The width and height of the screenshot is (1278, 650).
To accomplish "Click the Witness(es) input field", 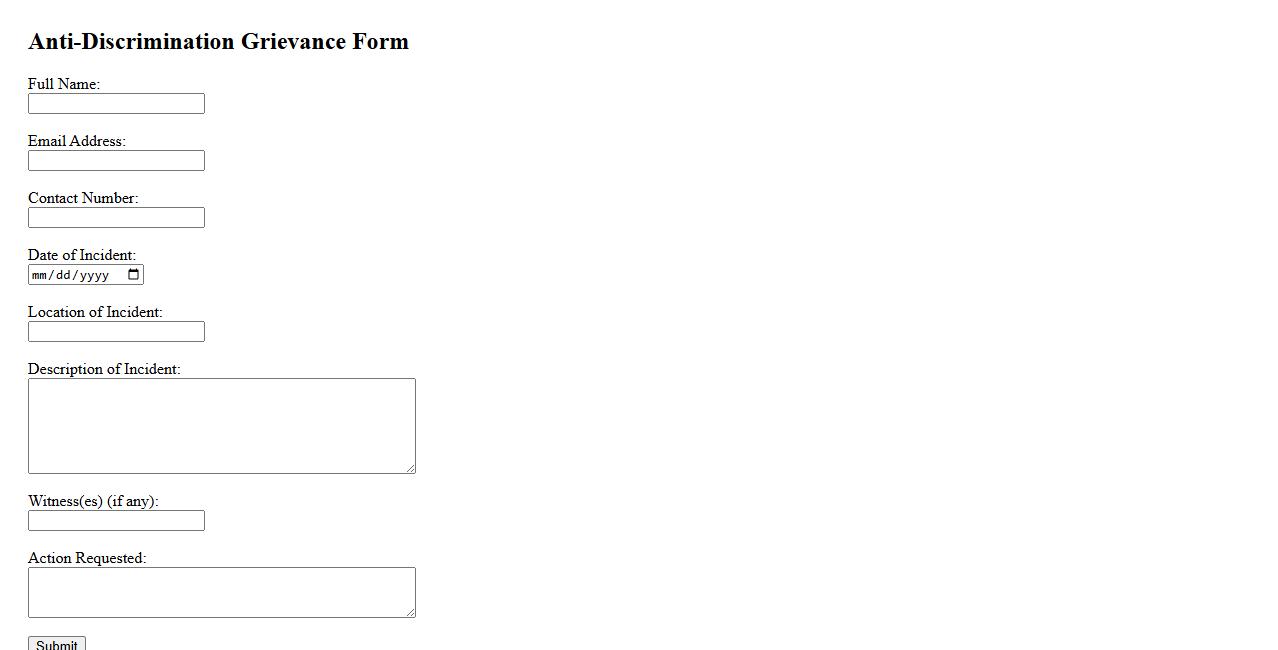I will [116, 521].
